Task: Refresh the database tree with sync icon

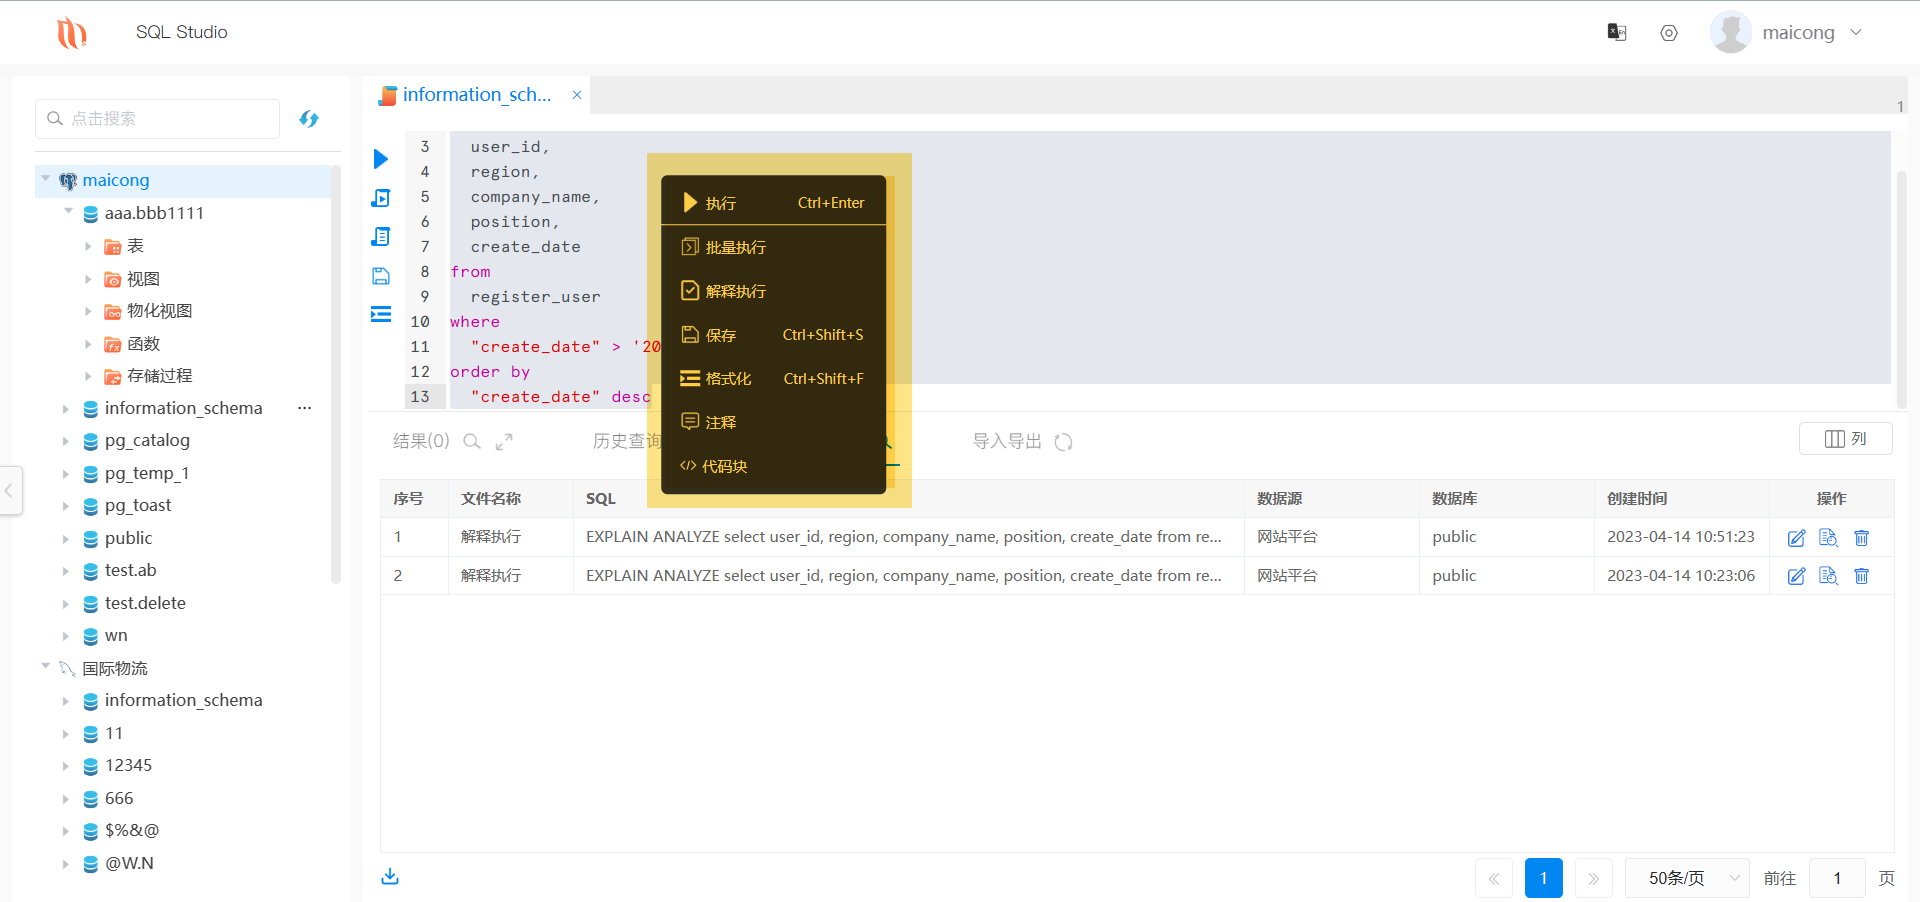Action: (309, 119)
